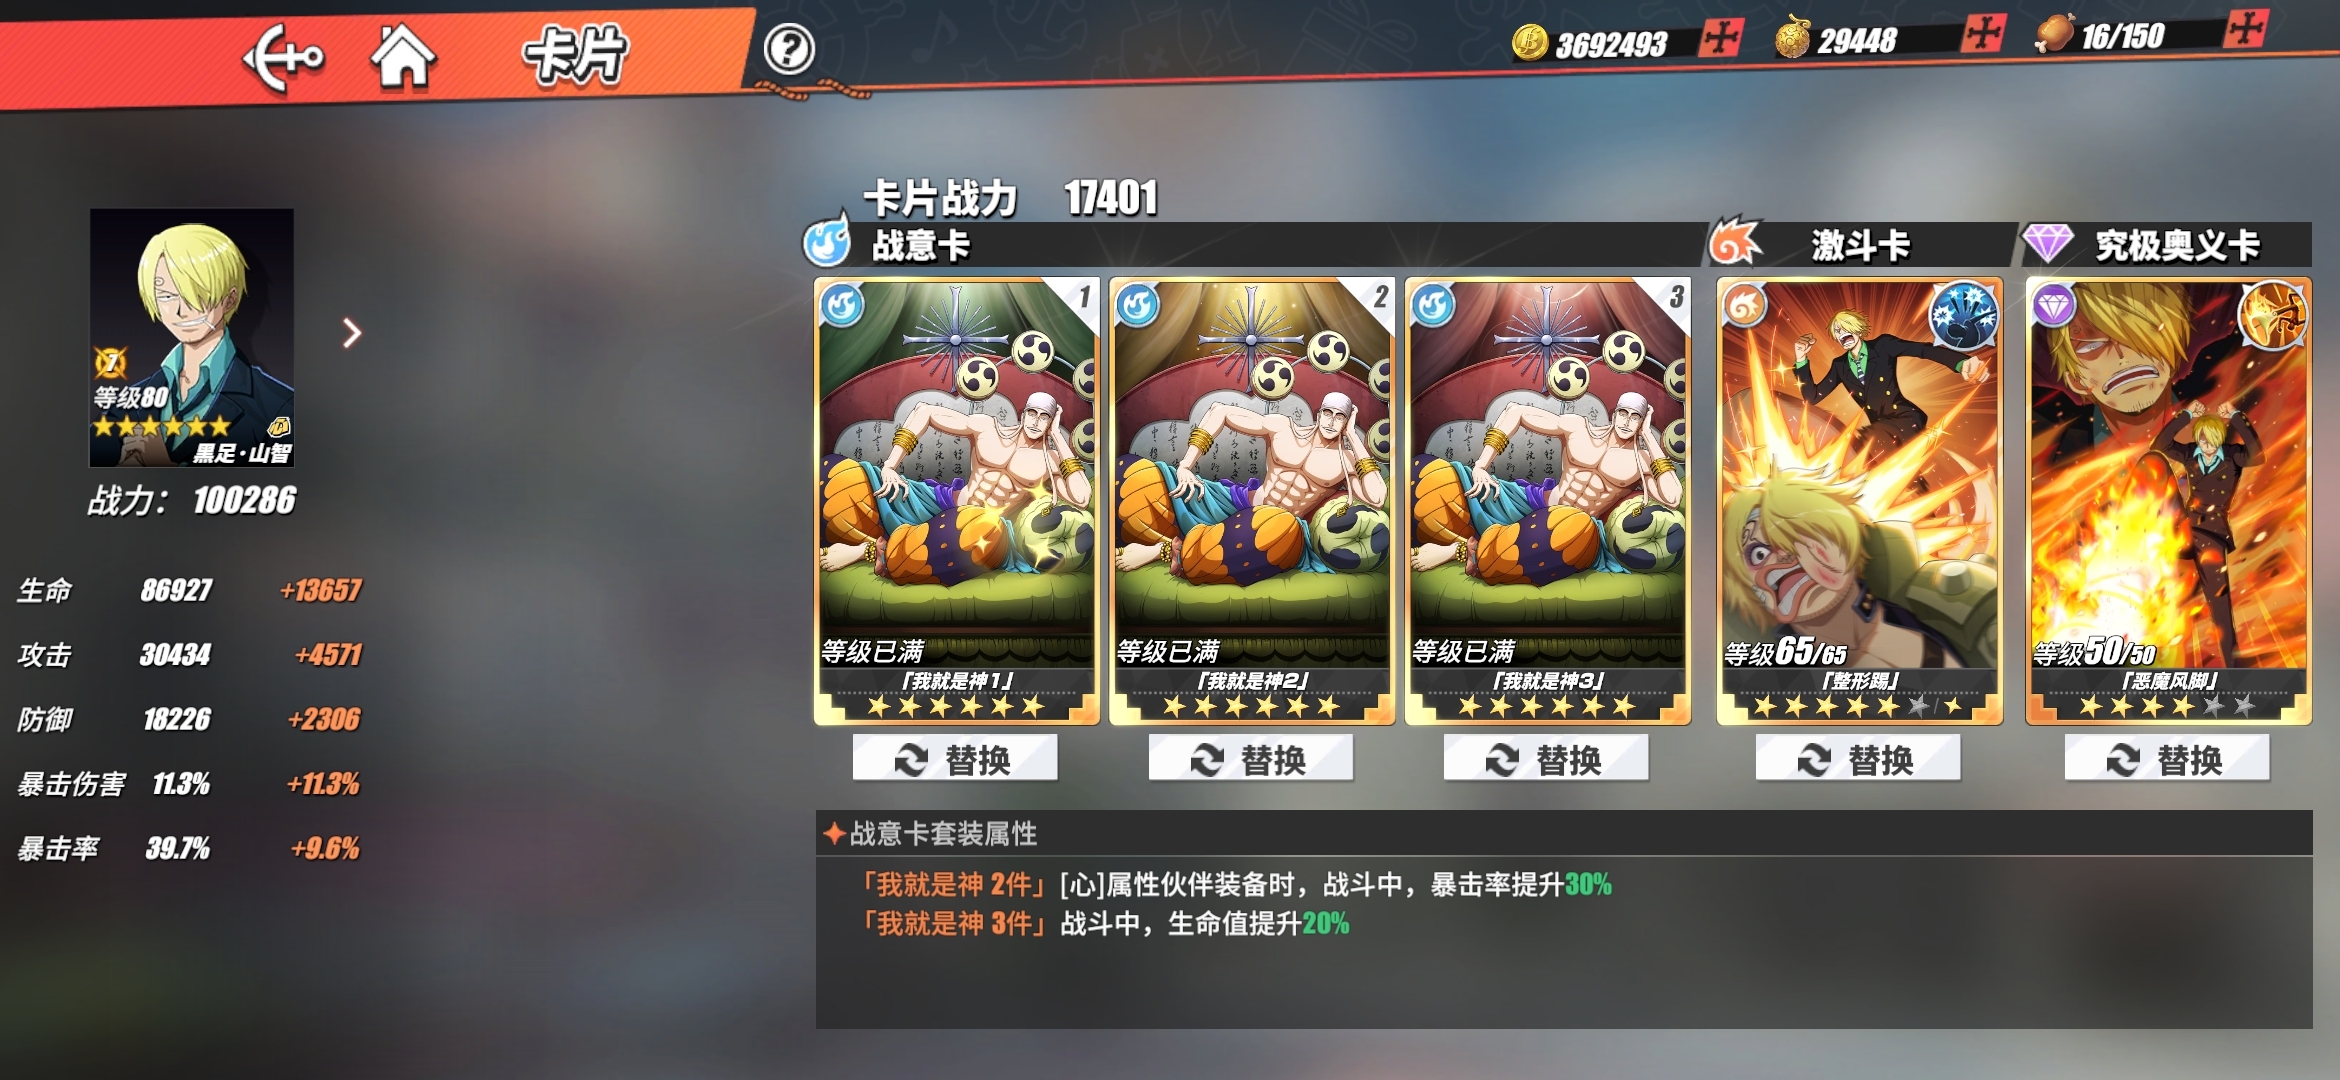The image size is (2340, 1080).
Task: Go to the home screen icon
Action: [403, 56]
